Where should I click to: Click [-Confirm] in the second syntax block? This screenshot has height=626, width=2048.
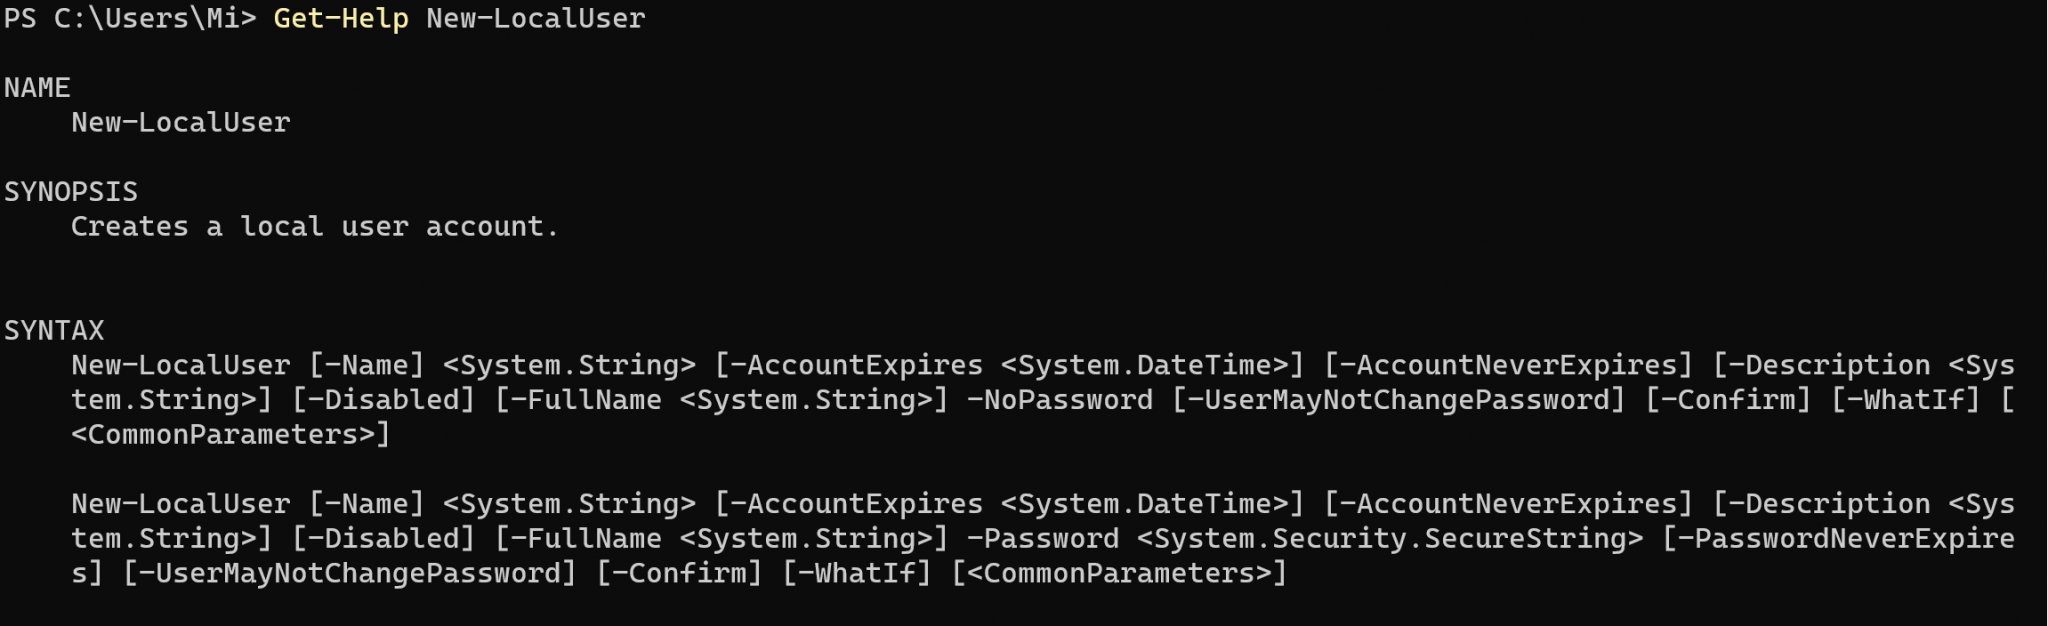(679, 574)
